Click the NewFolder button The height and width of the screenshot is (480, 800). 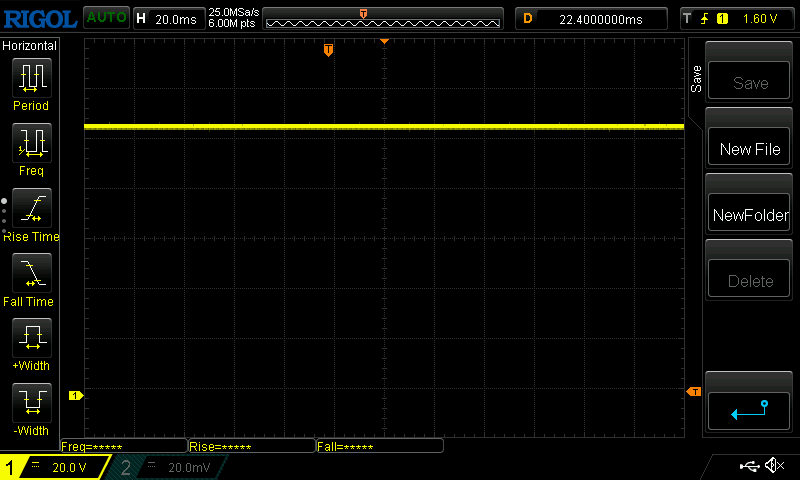click(x=748, y=215)
